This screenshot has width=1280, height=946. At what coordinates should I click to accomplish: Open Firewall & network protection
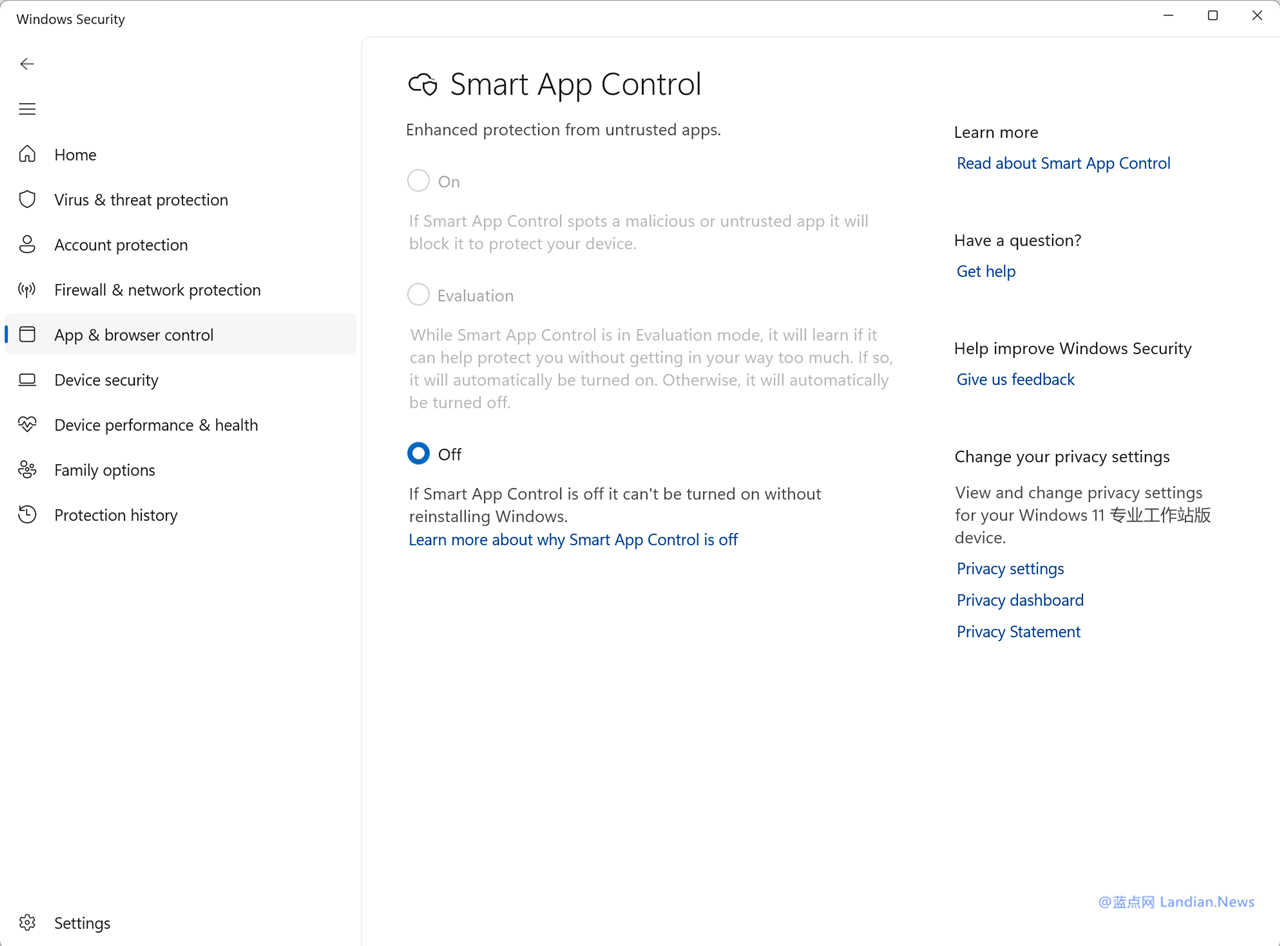tap(180, 289)
